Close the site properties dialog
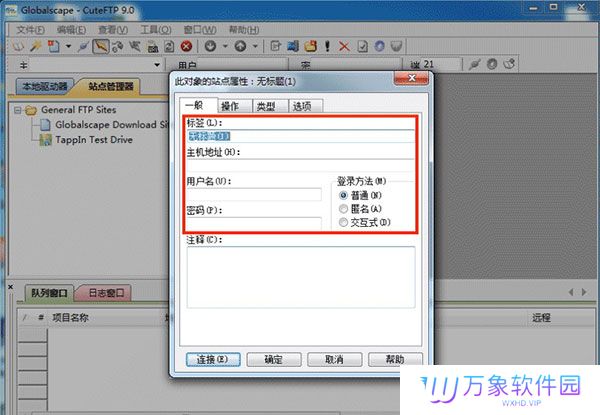 pyautogui.click(x=411, y=78)
